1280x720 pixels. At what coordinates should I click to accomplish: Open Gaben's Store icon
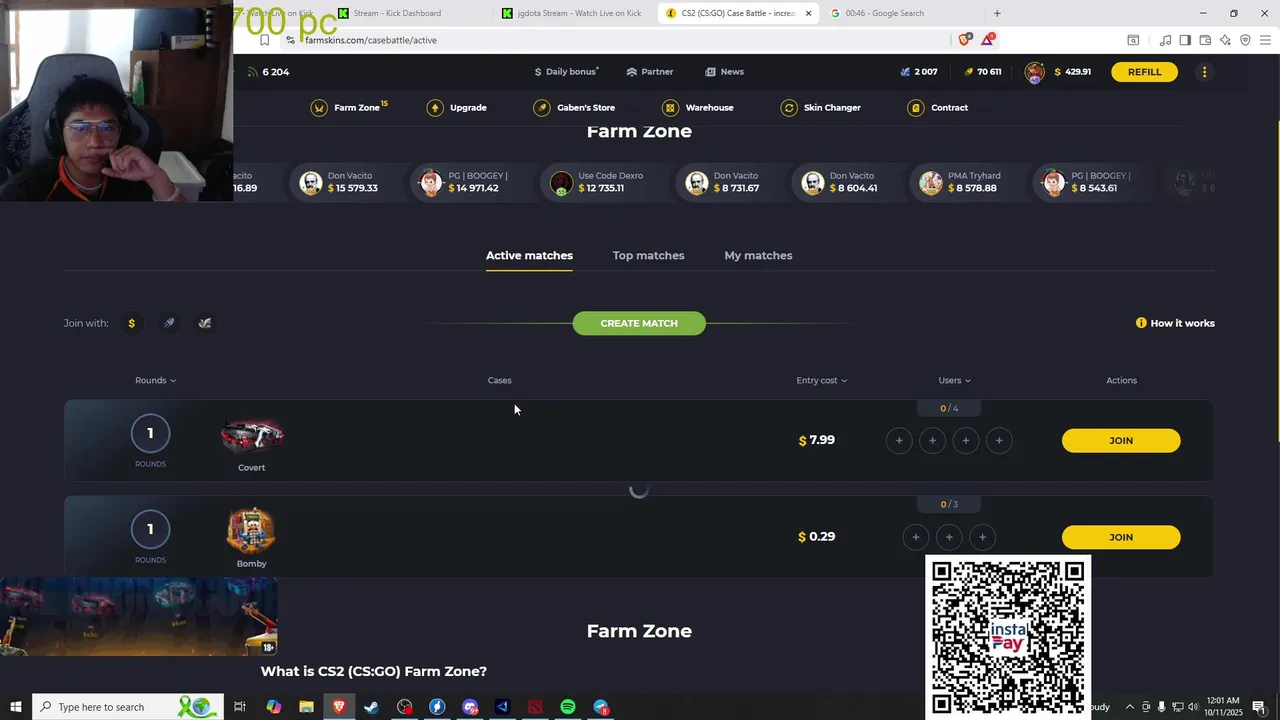pos(542,108)
